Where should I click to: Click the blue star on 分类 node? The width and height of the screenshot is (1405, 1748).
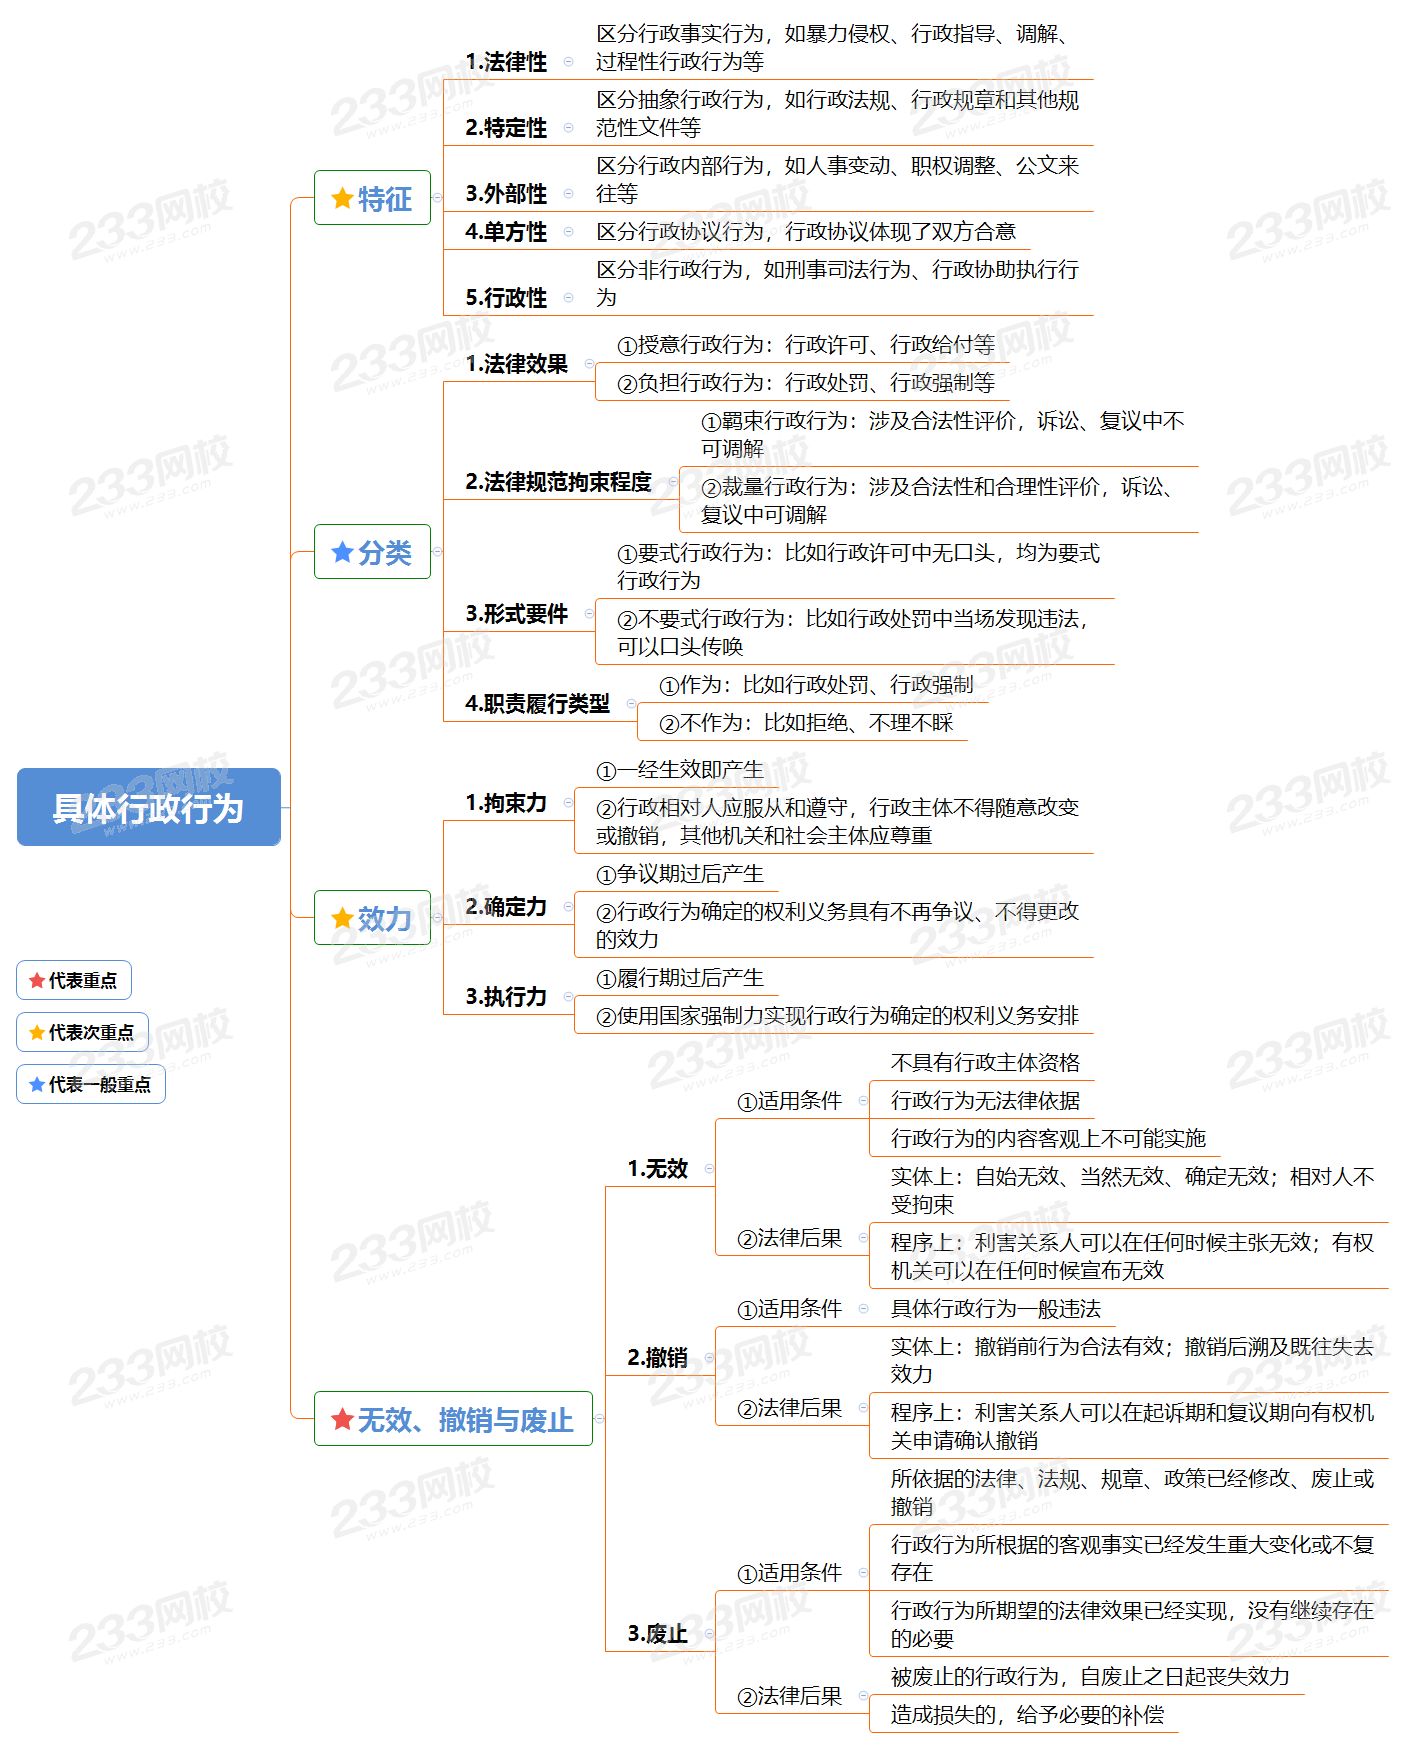tap(342, 552)
